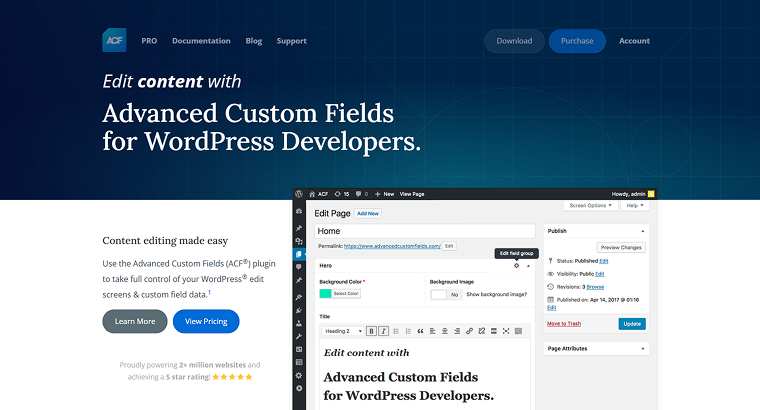Click the Purchase button in the header
The height and width of the screenshot is (410, 760).
(x=577, y=41)
